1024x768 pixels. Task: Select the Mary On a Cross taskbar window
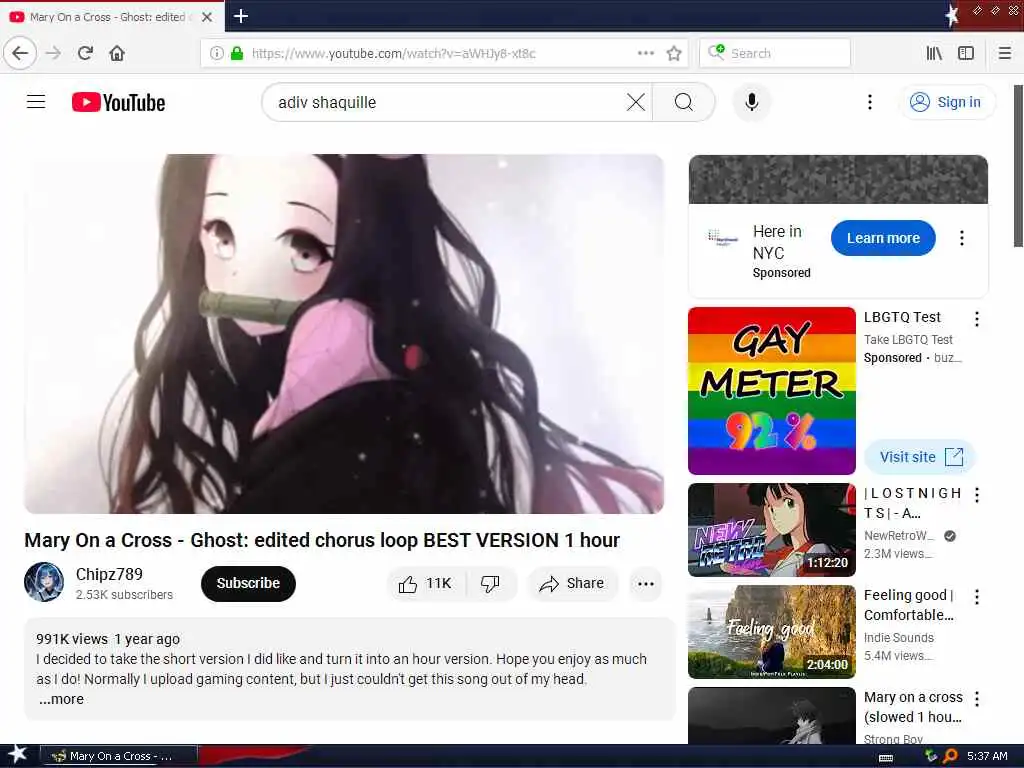(119, 756)
